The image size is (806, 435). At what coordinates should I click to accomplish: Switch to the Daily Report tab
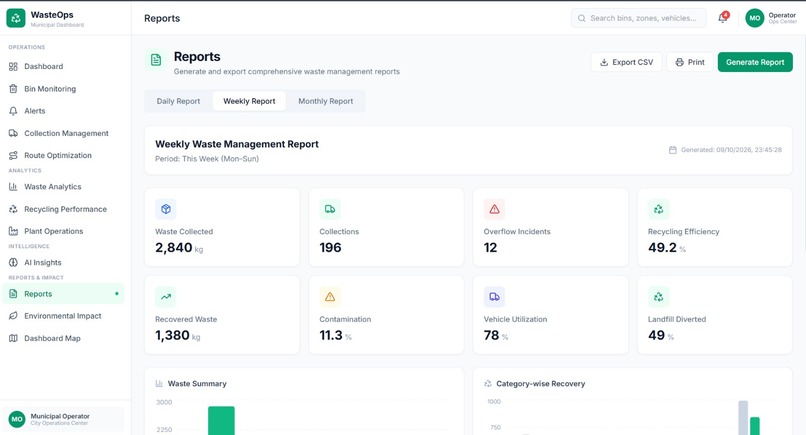[178, 101]
